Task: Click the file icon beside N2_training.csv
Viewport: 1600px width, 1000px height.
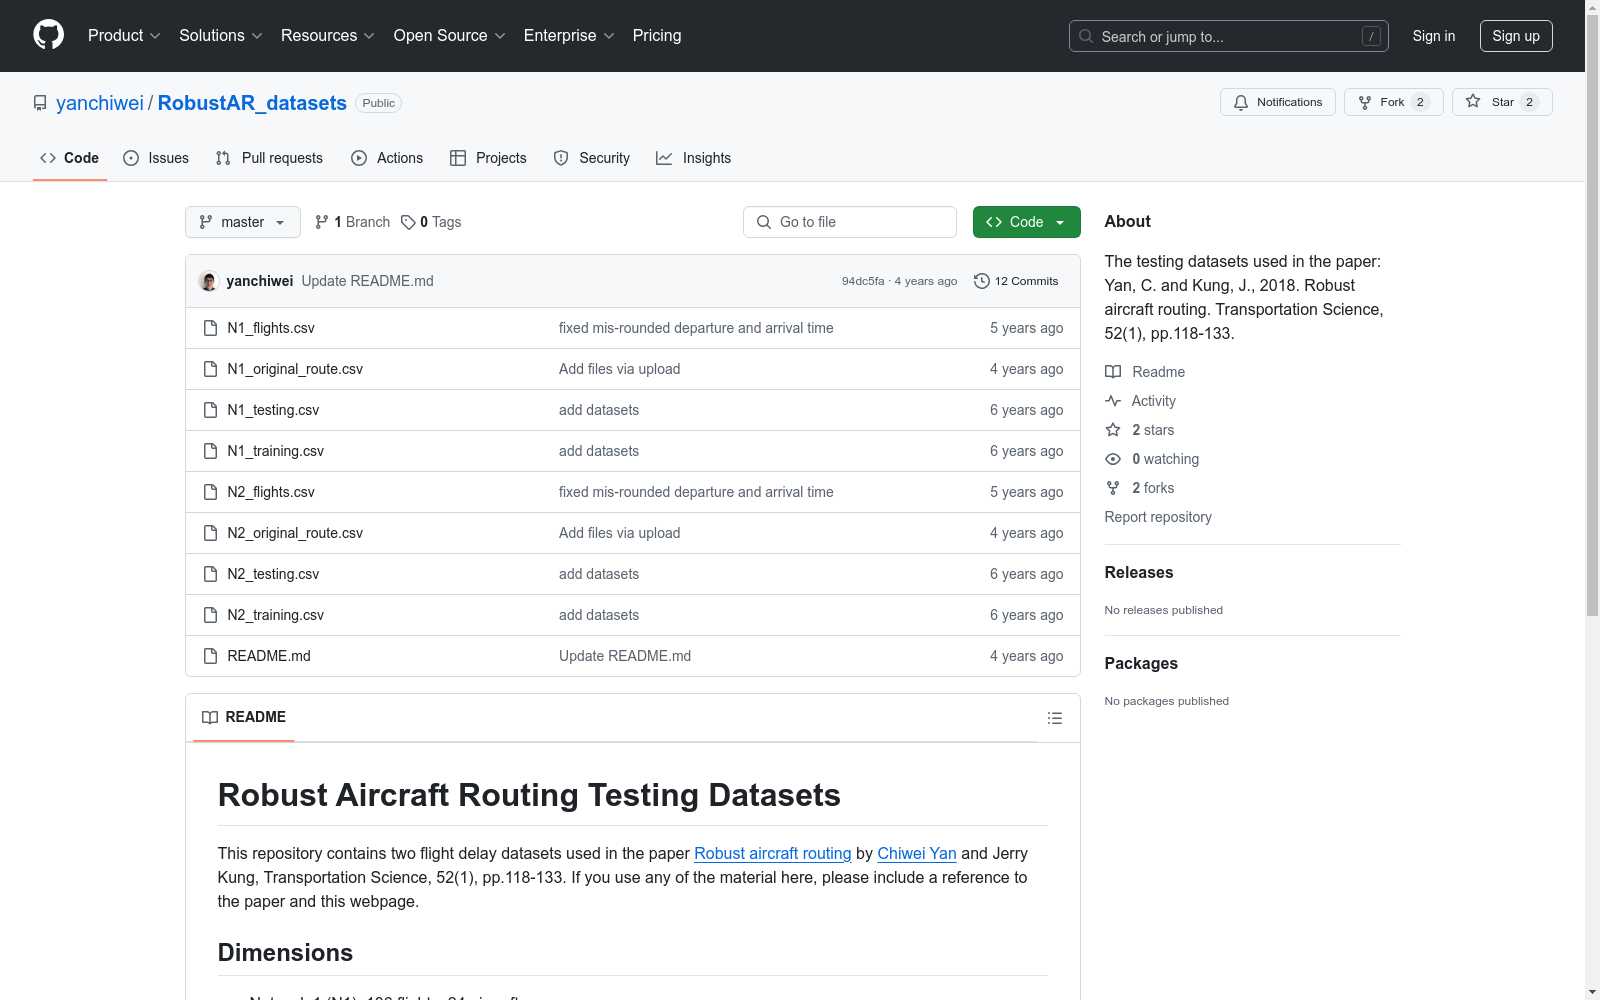Action: (x=210, y=615)
